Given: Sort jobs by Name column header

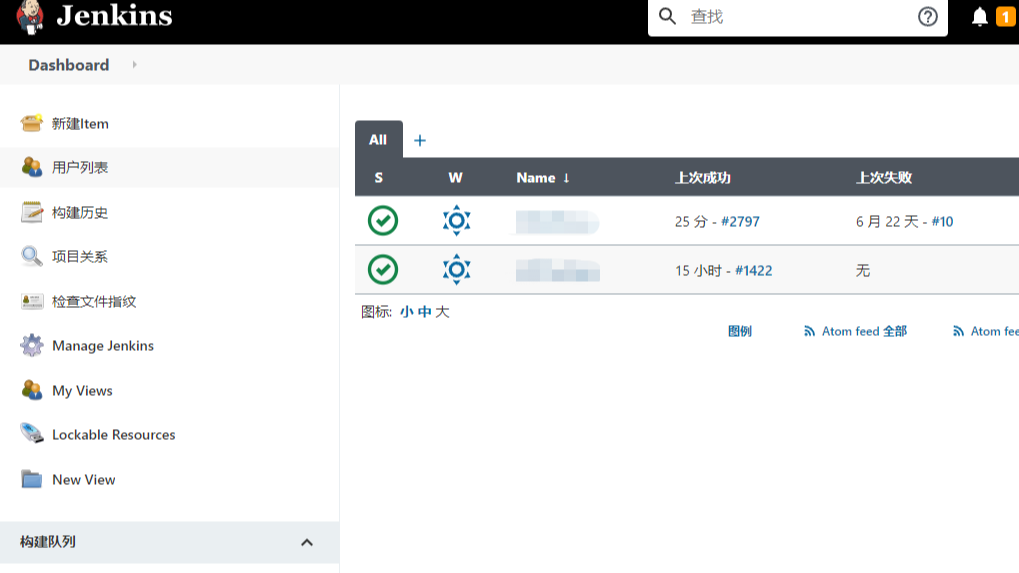Looking at the screenshot, I should [x=543, y=178].
